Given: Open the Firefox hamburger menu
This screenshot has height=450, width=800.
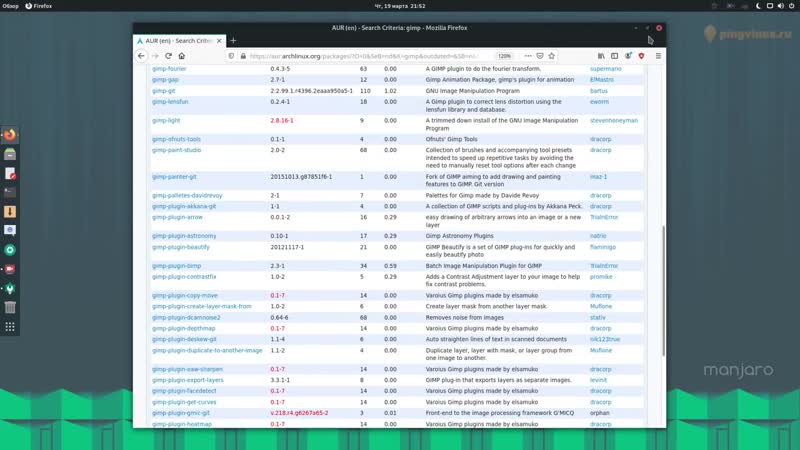Looking at the screenshot, I should click(658, 56).
